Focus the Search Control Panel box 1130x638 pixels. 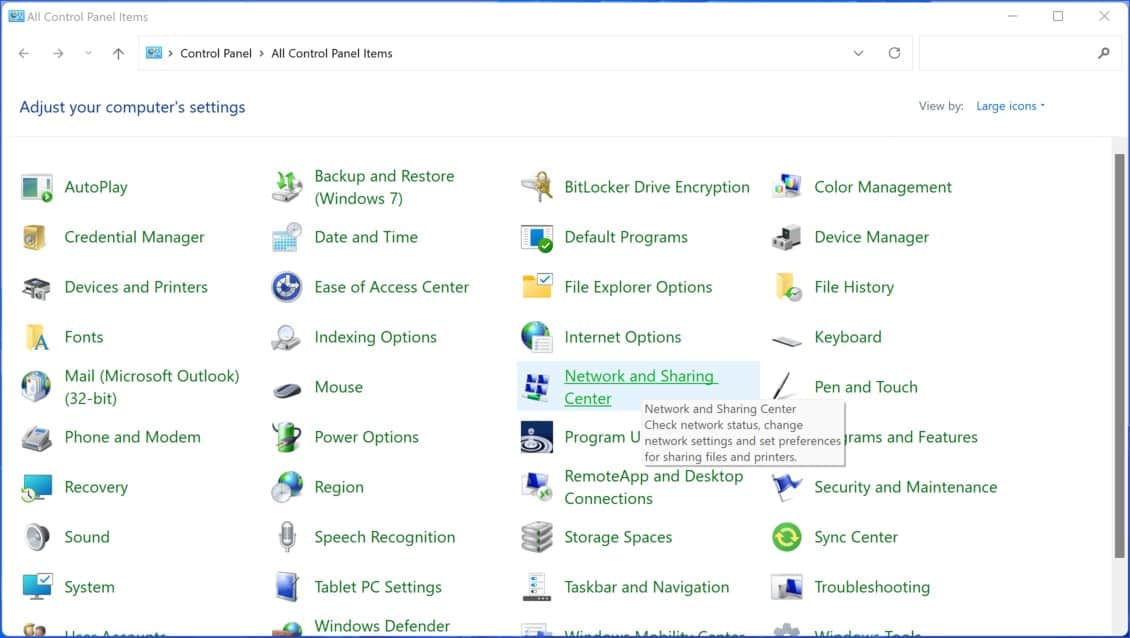tap(1020, 53)
